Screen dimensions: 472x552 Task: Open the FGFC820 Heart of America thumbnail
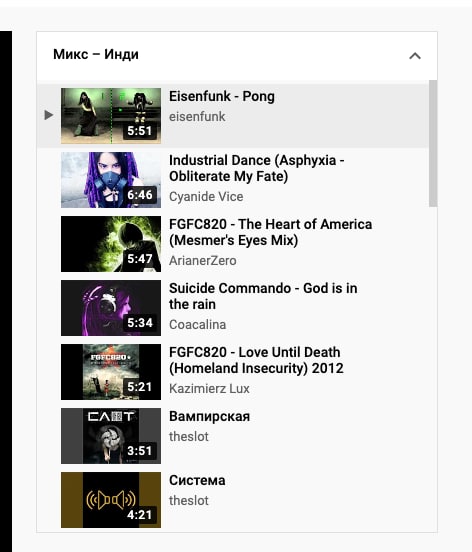click(111, 244)
